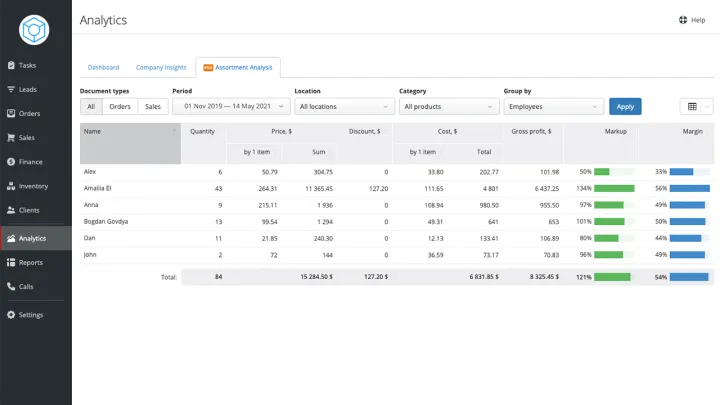Select the Orders document type toggle
Viewport: 720px width, 405px height.
[x=120, y=107]
